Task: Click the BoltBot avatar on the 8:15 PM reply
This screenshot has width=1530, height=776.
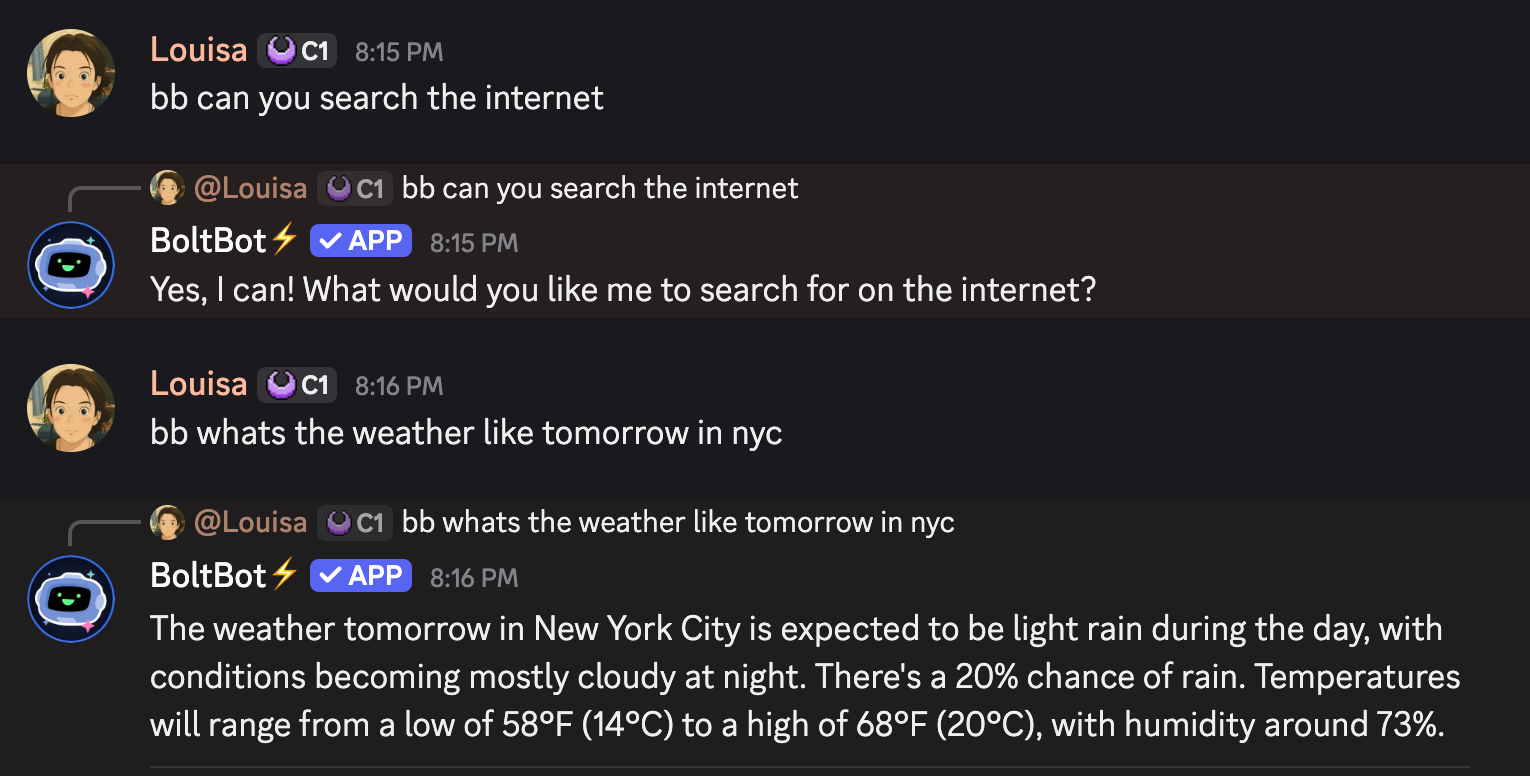Action: [x=70, y=265]
